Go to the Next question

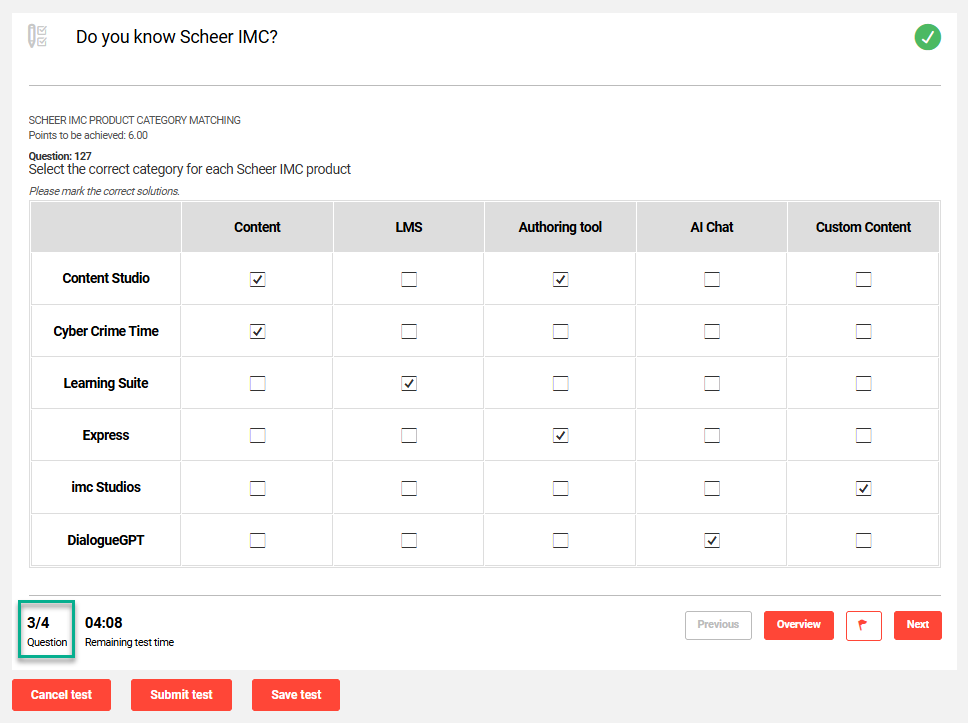tap(917, 625)
